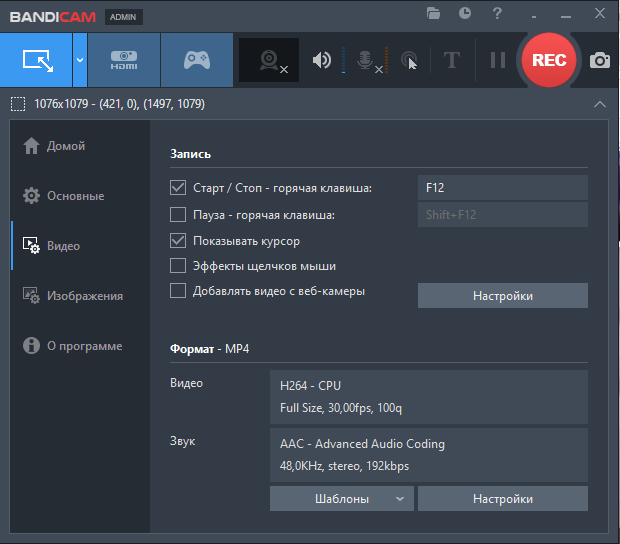620x544 pixels.
Task: Switch to HDMI device recording mode
Action: click(x=124, y=60)
